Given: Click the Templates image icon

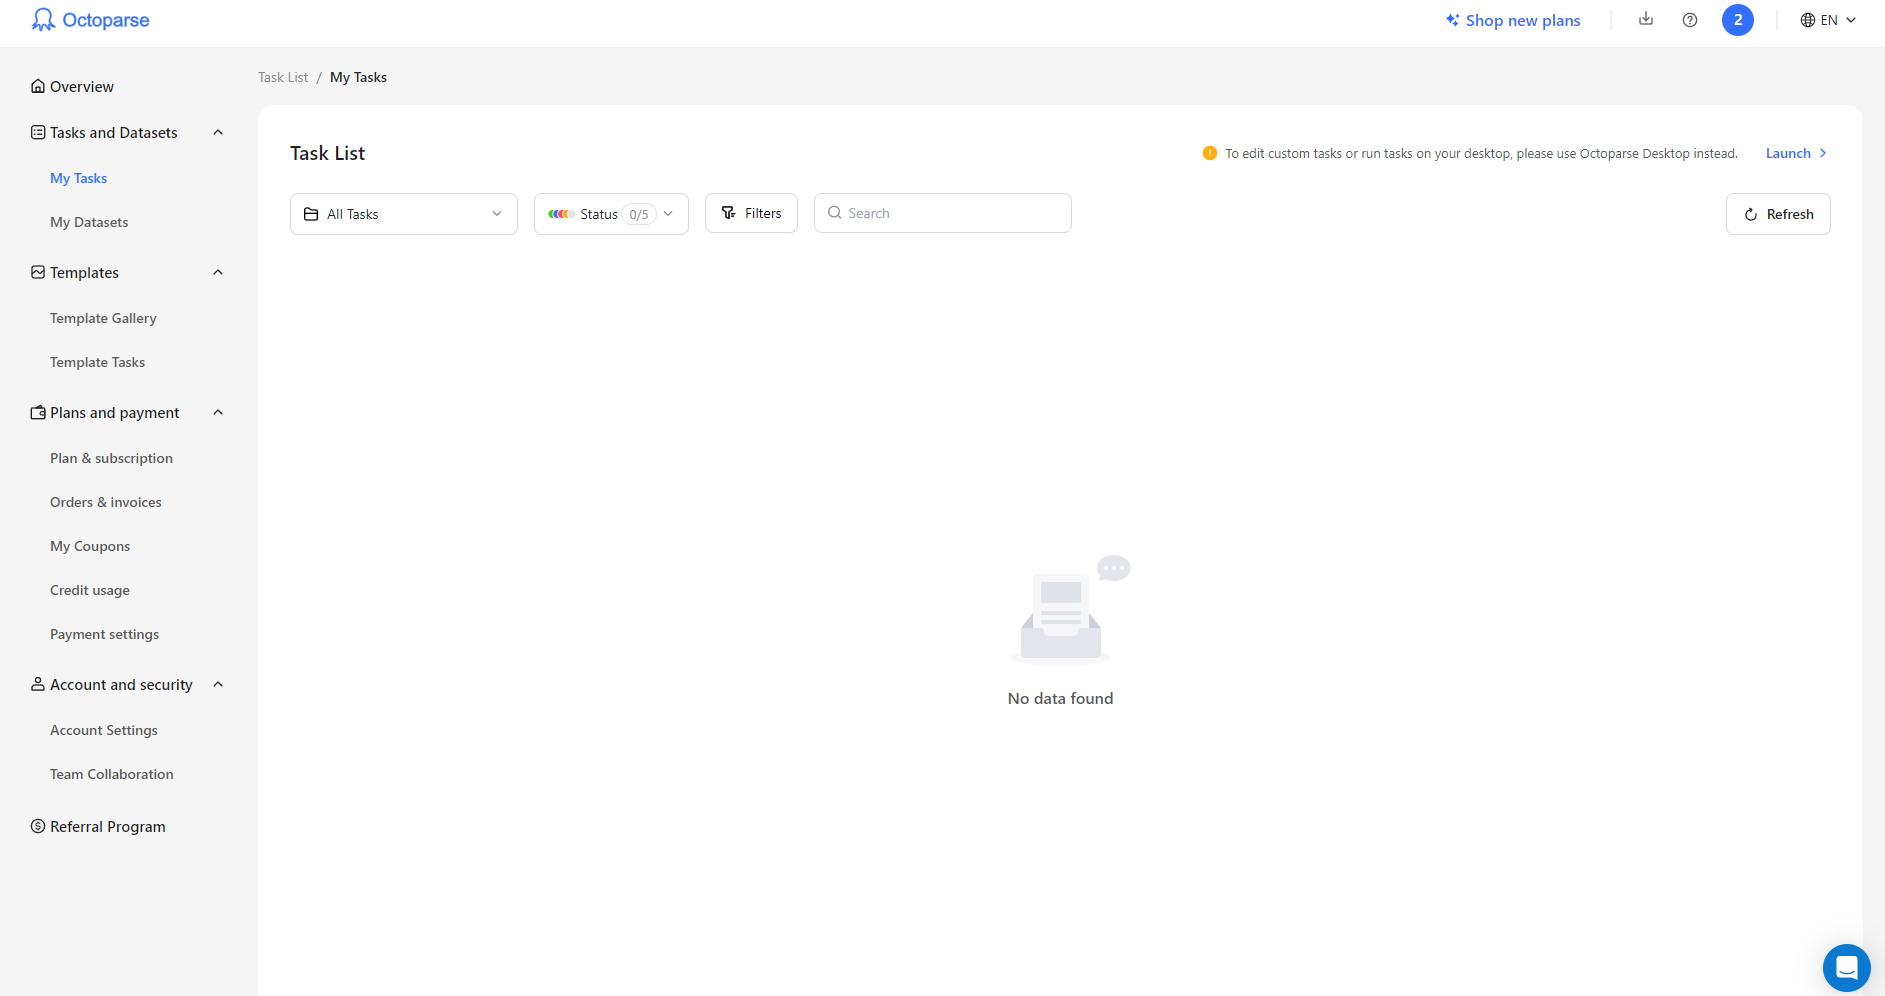Looking at the screenshot, I should click(x=38, y=272).
